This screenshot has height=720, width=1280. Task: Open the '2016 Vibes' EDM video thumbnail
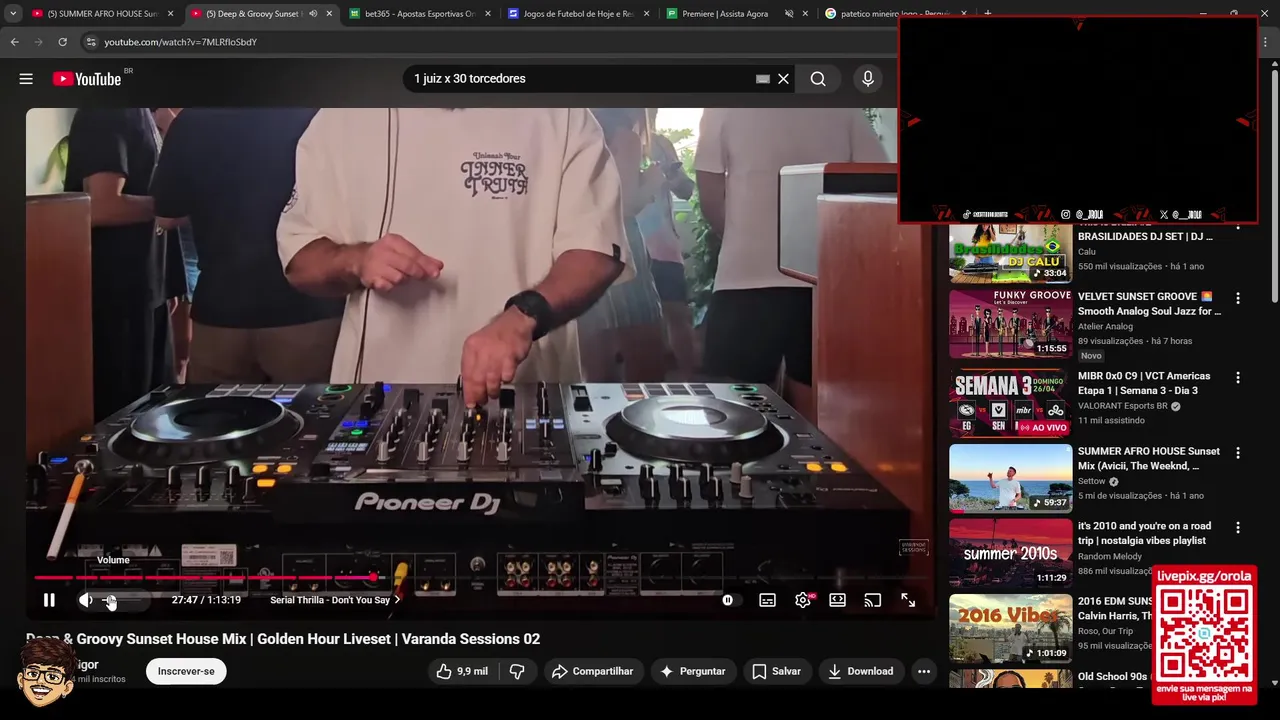(1010, 628)
